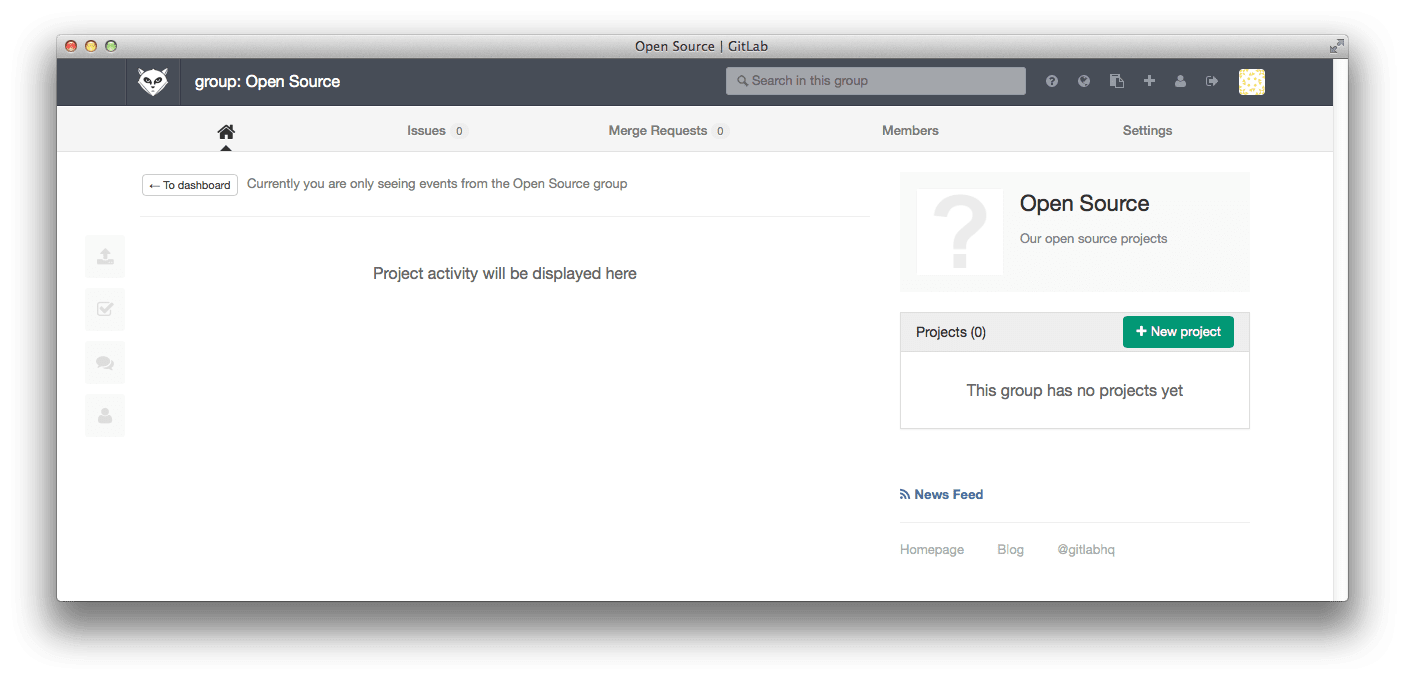Click the group avatar question mark placeholder
1405x680 pixels.
click(960, 232)
